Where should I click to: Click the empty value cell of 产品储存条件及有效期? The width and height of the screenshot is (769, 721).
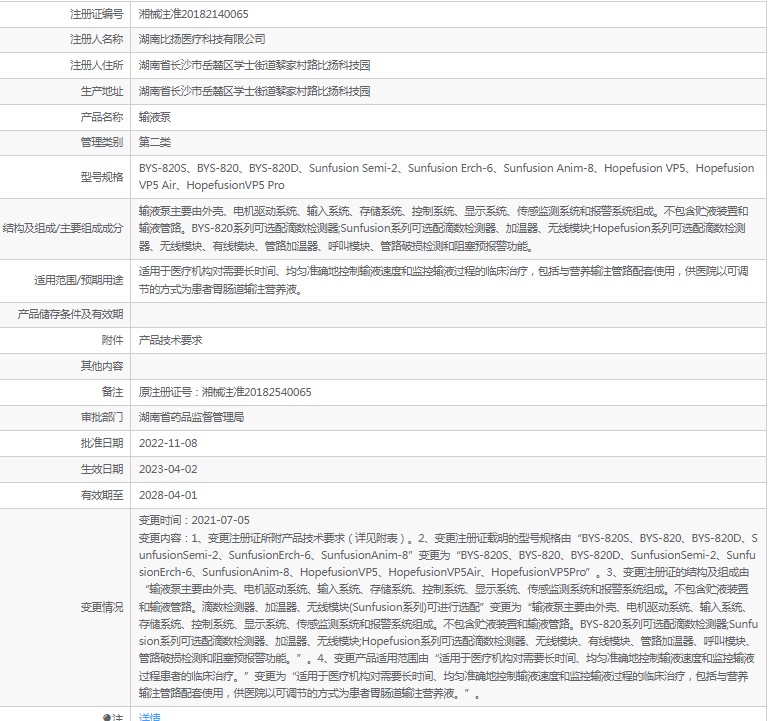[448, 314]
